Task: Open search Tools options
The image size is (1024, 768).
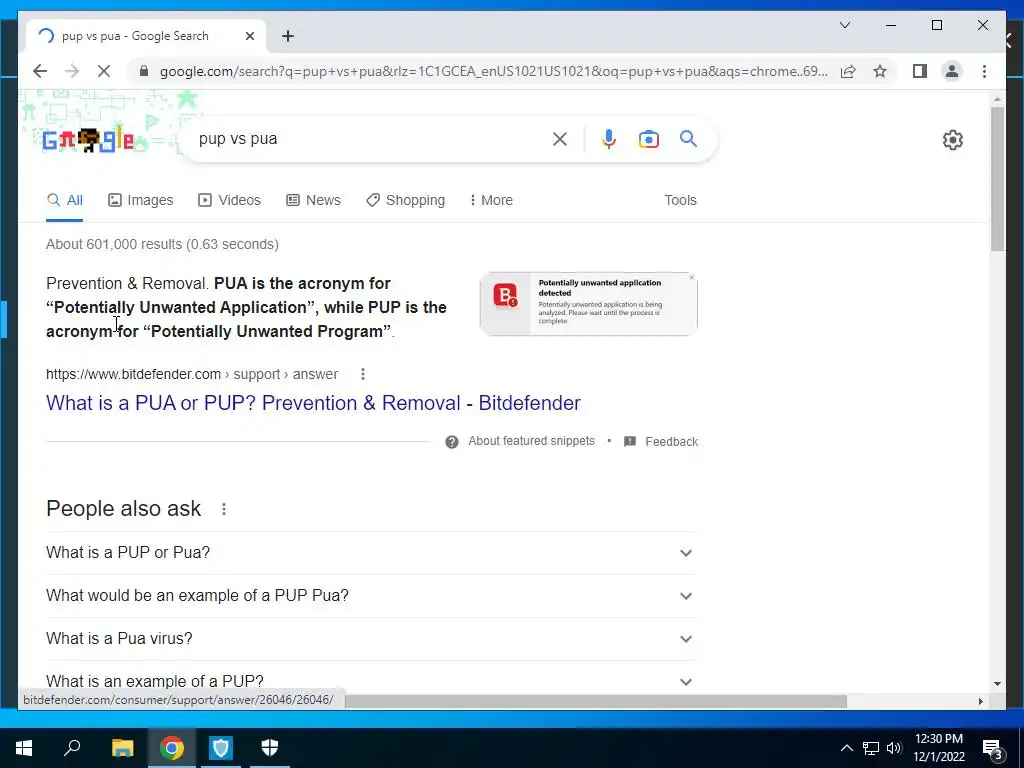Action: (x=680, y=200)
